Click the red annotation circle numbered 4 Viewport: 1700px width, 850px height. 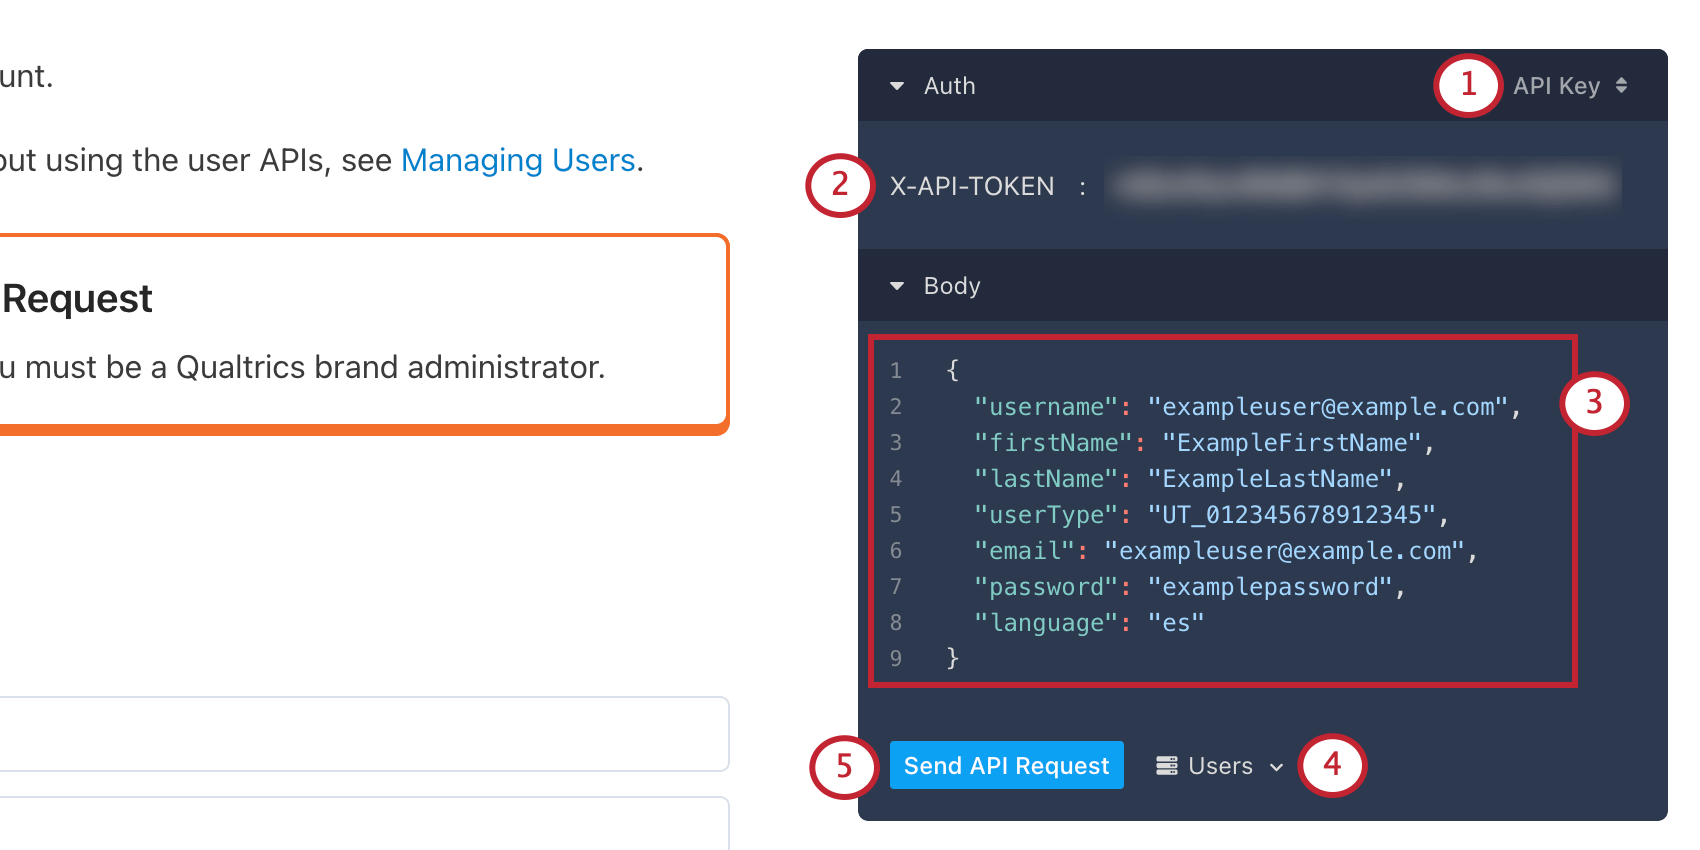(1332, 765)
